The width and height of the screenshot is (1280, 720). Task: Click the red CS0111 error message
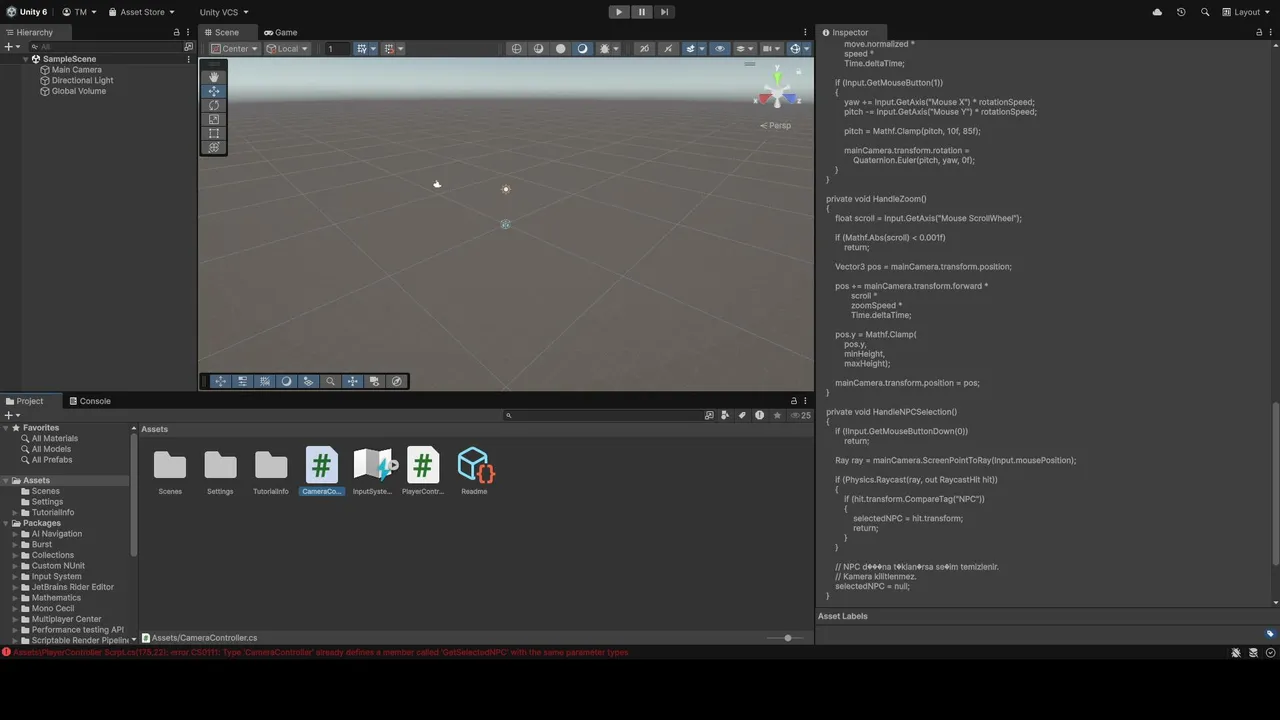pos(320,652)
